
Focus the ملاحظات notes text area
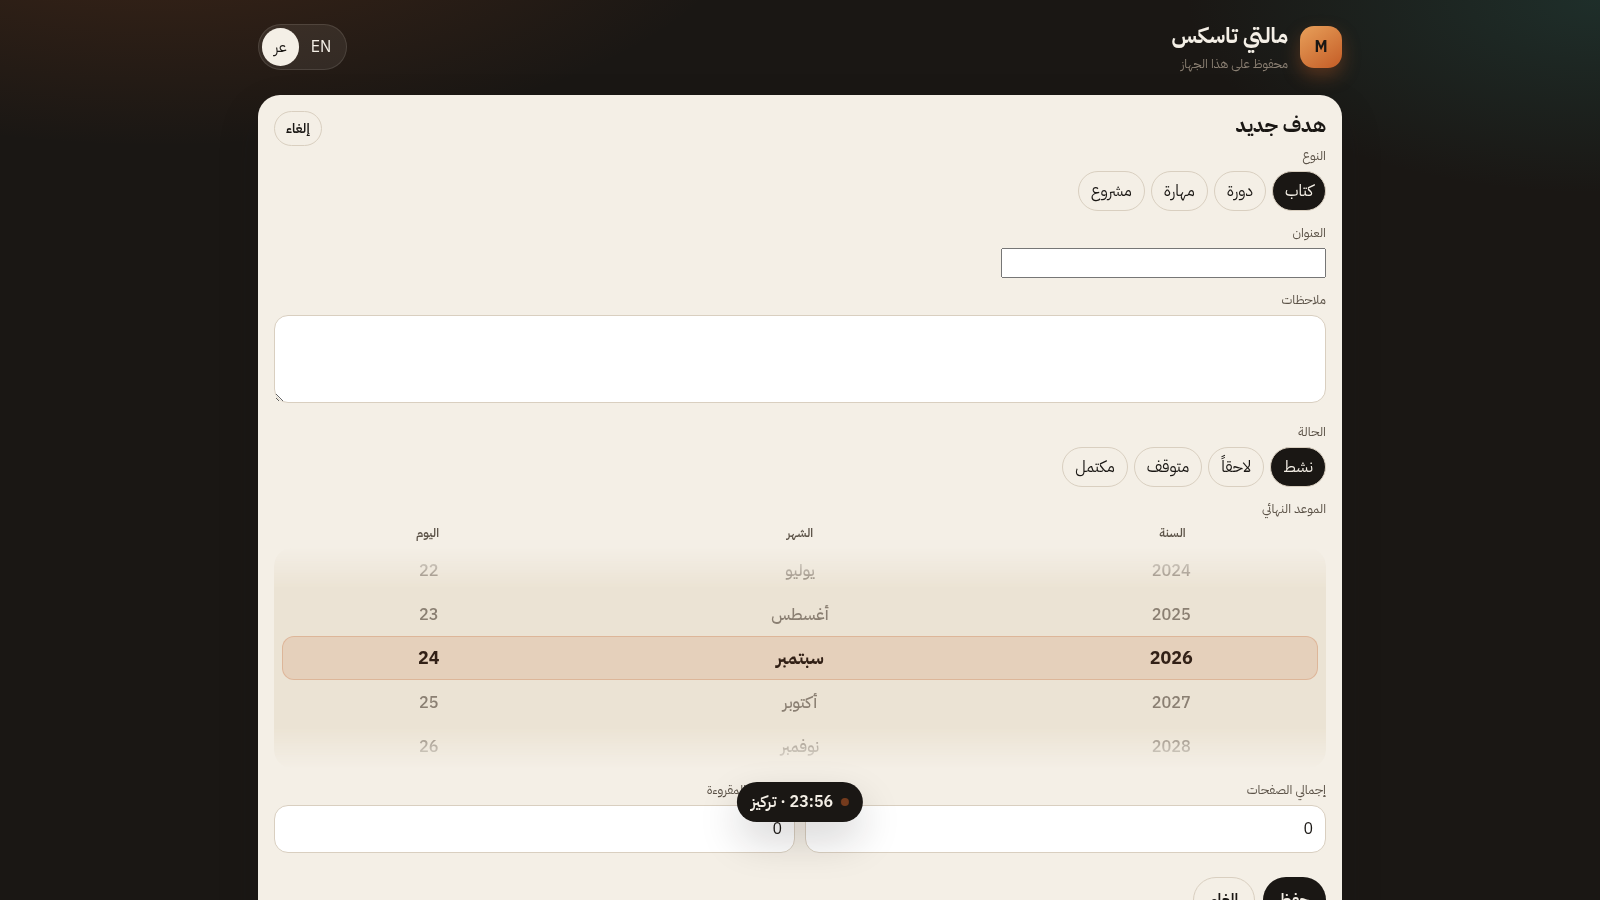click(800, 359)
